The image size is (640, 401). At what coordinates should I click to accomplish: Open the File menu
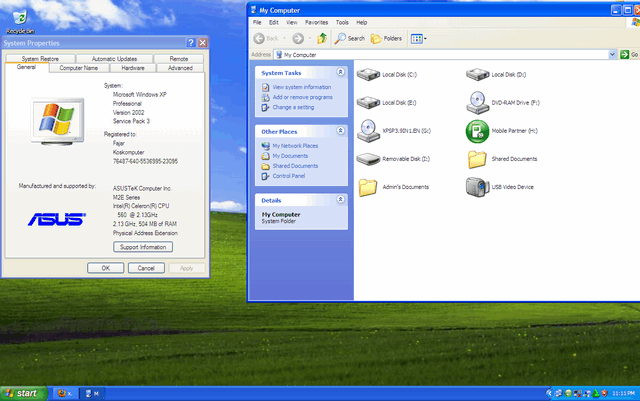click(257, 22)
